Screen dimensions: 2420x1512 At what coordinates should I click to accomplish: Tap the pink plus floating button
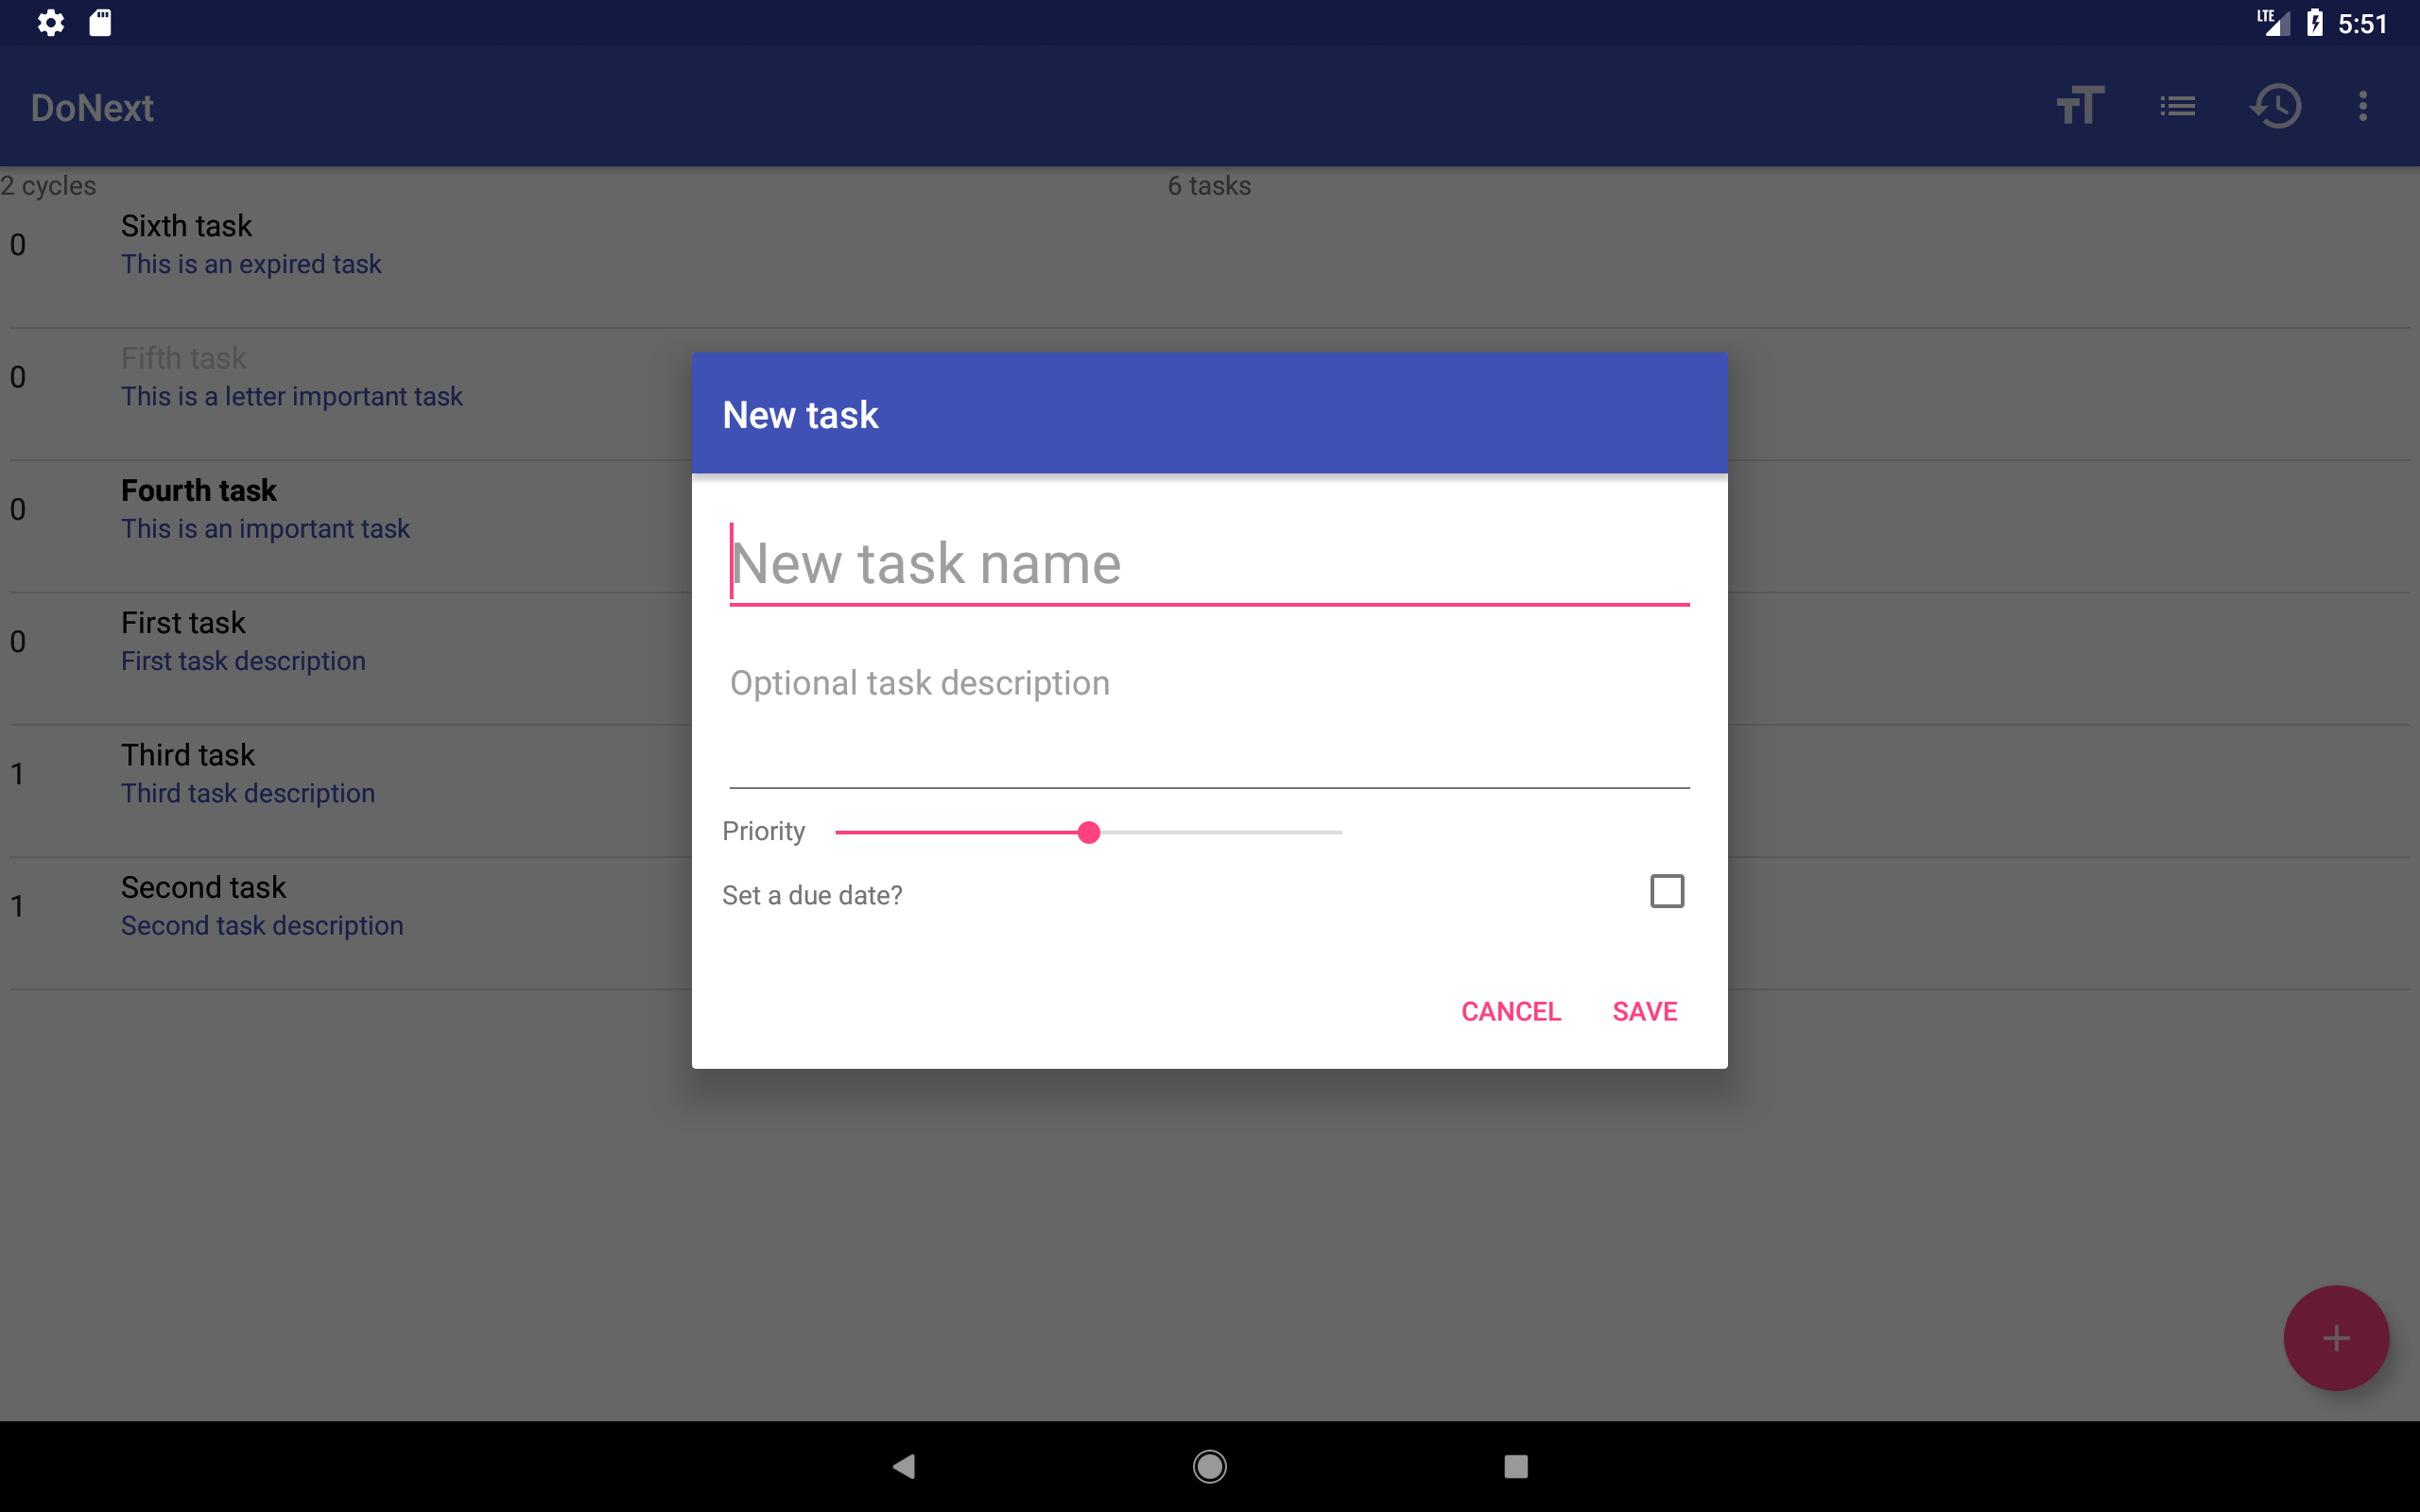[x=2335, y=1338]
